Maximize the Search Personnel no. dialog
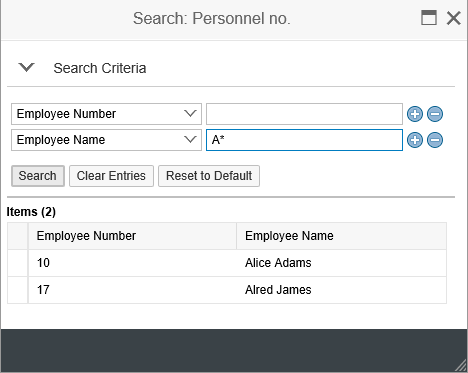Image resolution: width=468 pixels, height=373 pixels. [429, 18]
